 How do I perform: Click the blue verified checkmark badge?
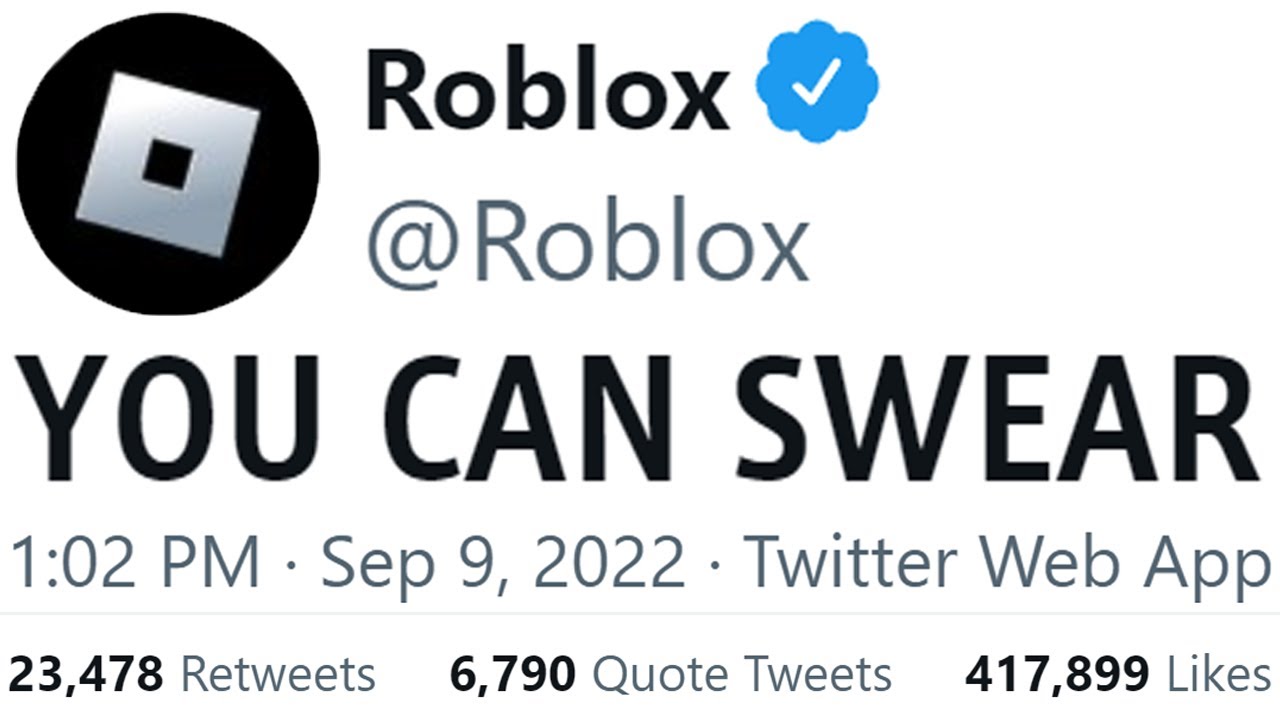pyautogui.click(x=816, y=88)
